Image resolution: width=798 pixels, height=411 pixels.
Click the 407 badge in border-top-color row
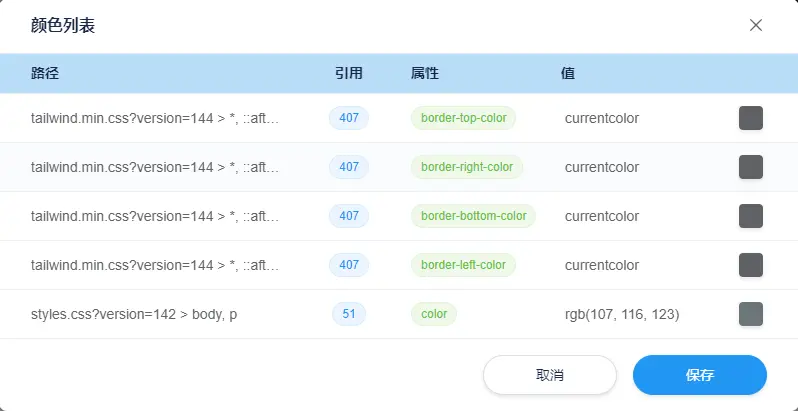[349, 118]
